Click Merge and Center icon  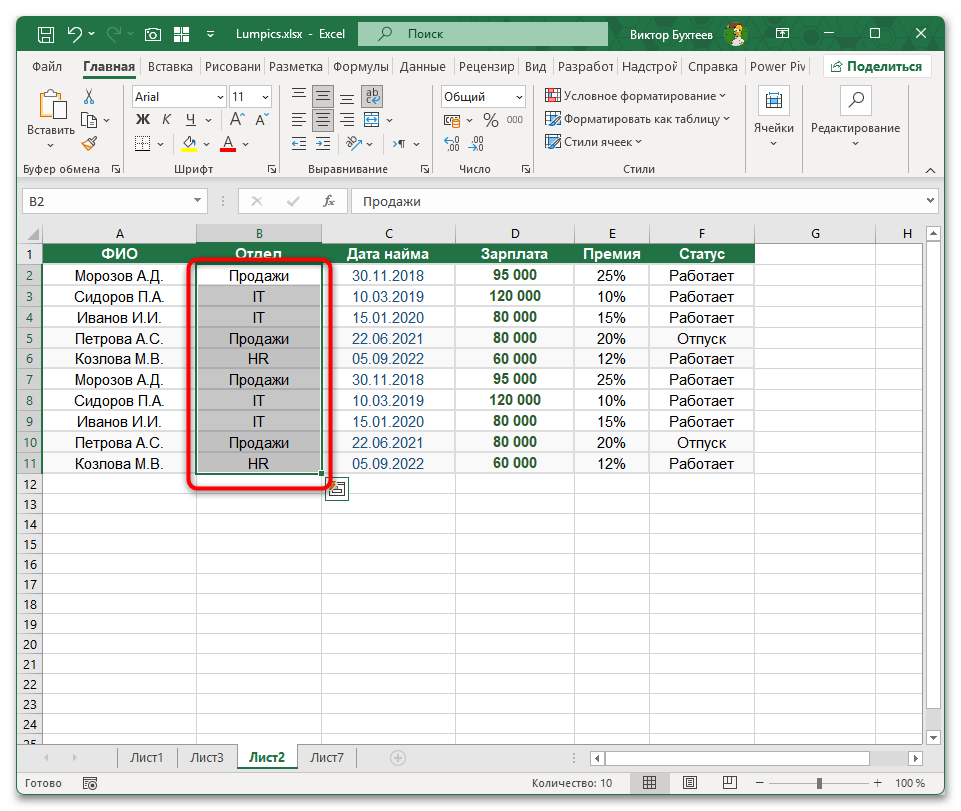[x=371, y=120]
